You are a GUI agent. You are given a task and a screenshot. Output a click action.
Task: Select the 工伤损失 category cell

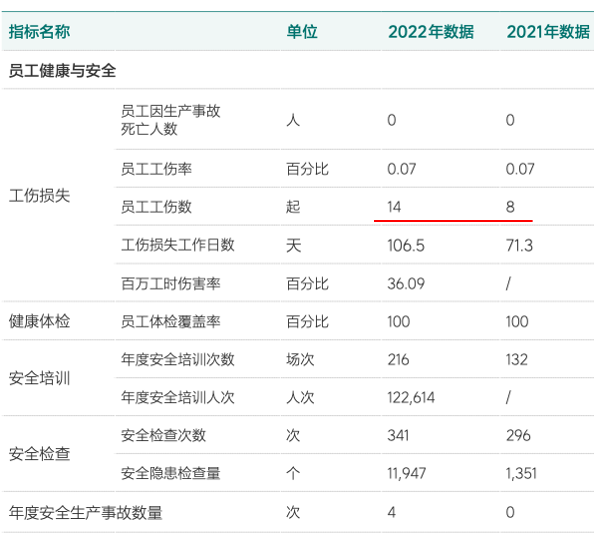pyautogui.click(x=39, y=196)
